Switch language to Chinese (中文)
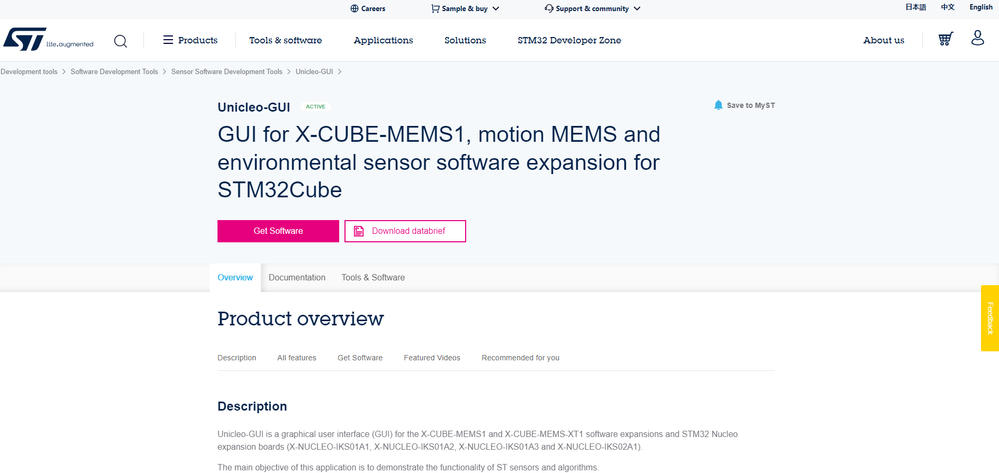Image resolution: width=999 pixels, height=473 pixels. click(x=948, y=8)
